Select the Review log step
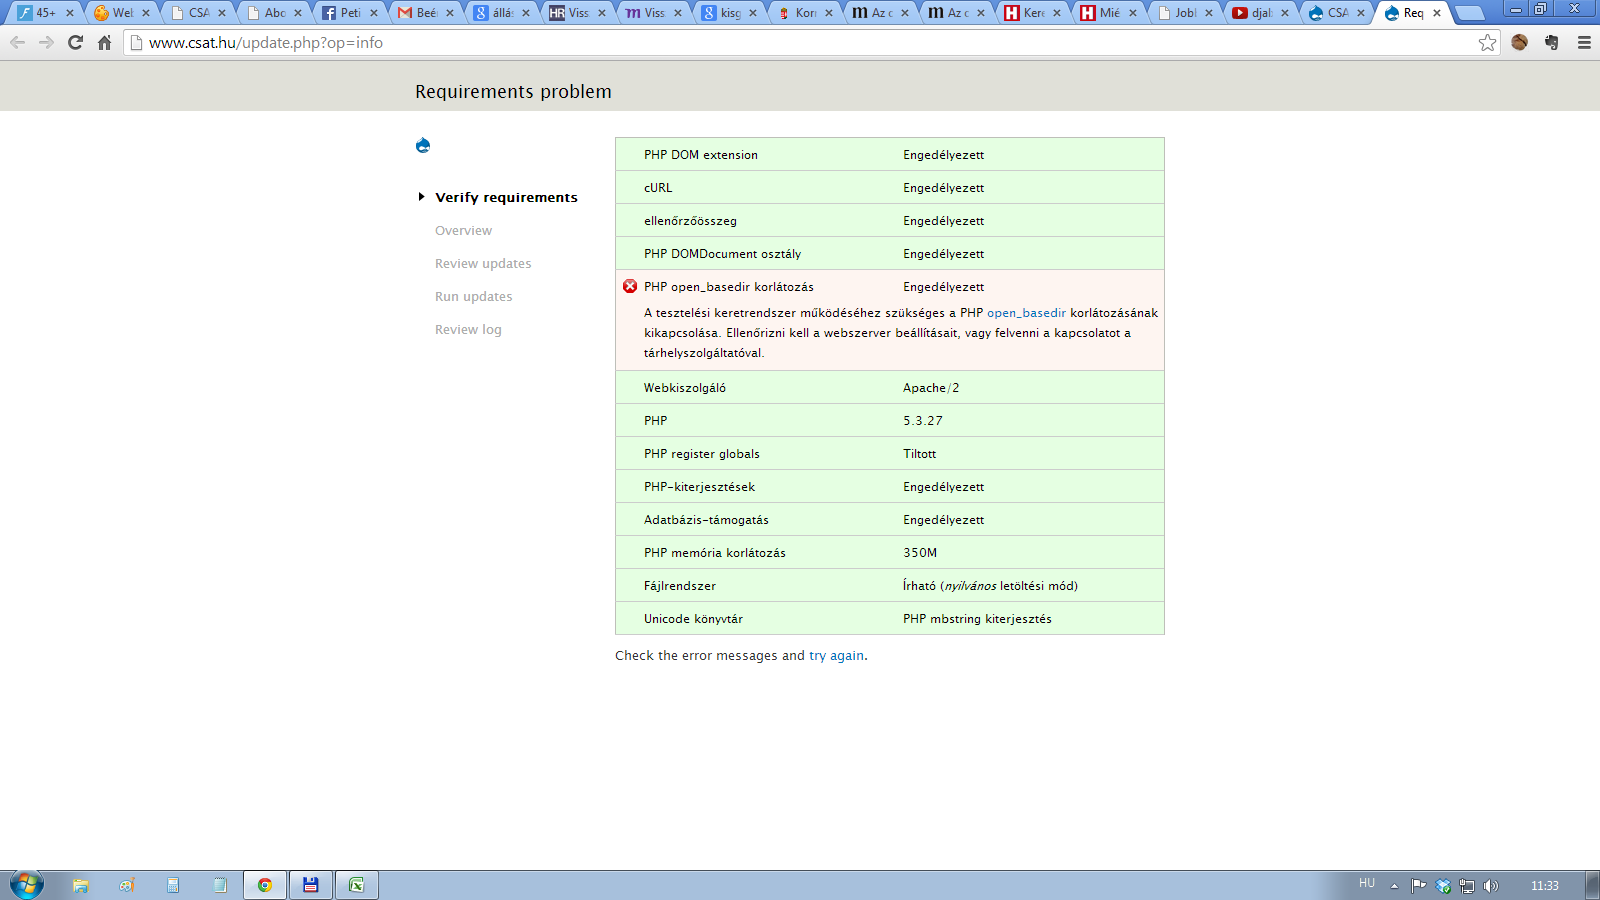The image size is (1600, 900). click(x=468, y=330)
